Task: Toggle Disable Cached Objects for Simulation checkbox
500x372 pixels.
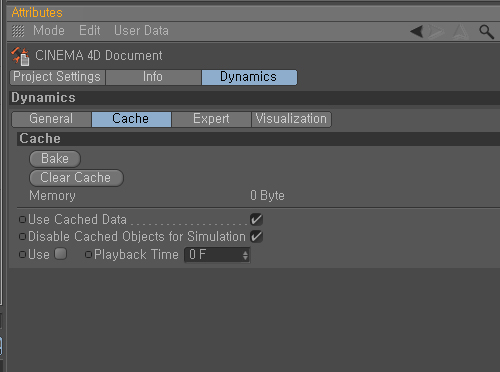Action: pyautogui.click(x=256, y=237)
